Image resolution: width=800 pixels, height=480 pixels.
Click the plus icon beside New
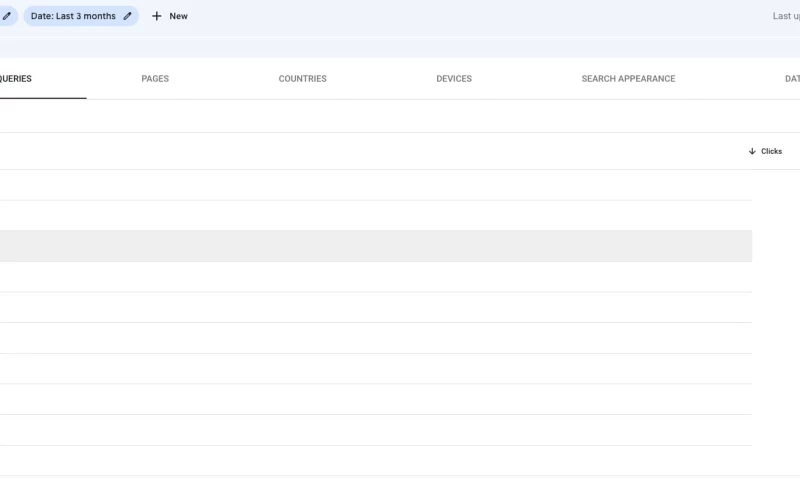(157, 16)
